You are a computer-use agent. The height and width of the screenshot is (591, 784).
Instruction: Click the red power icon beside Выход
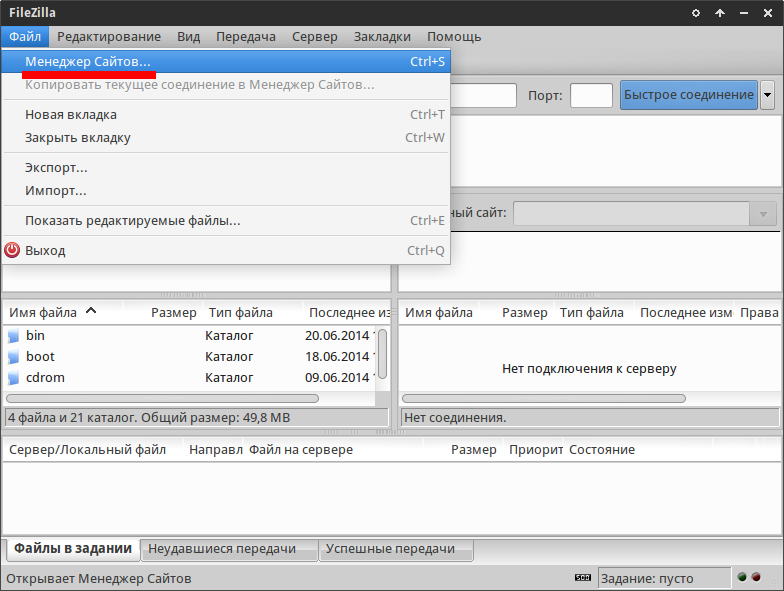[x=12, y=250]
